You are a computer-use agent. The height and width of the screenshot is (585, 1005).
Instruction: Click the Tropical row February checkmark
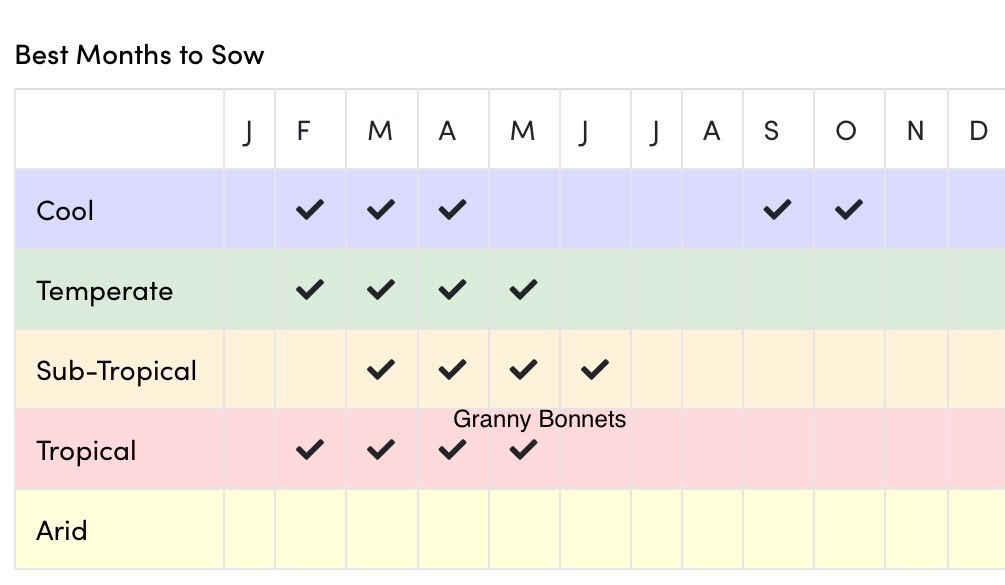pyautogui.click(x=310, y=450)
